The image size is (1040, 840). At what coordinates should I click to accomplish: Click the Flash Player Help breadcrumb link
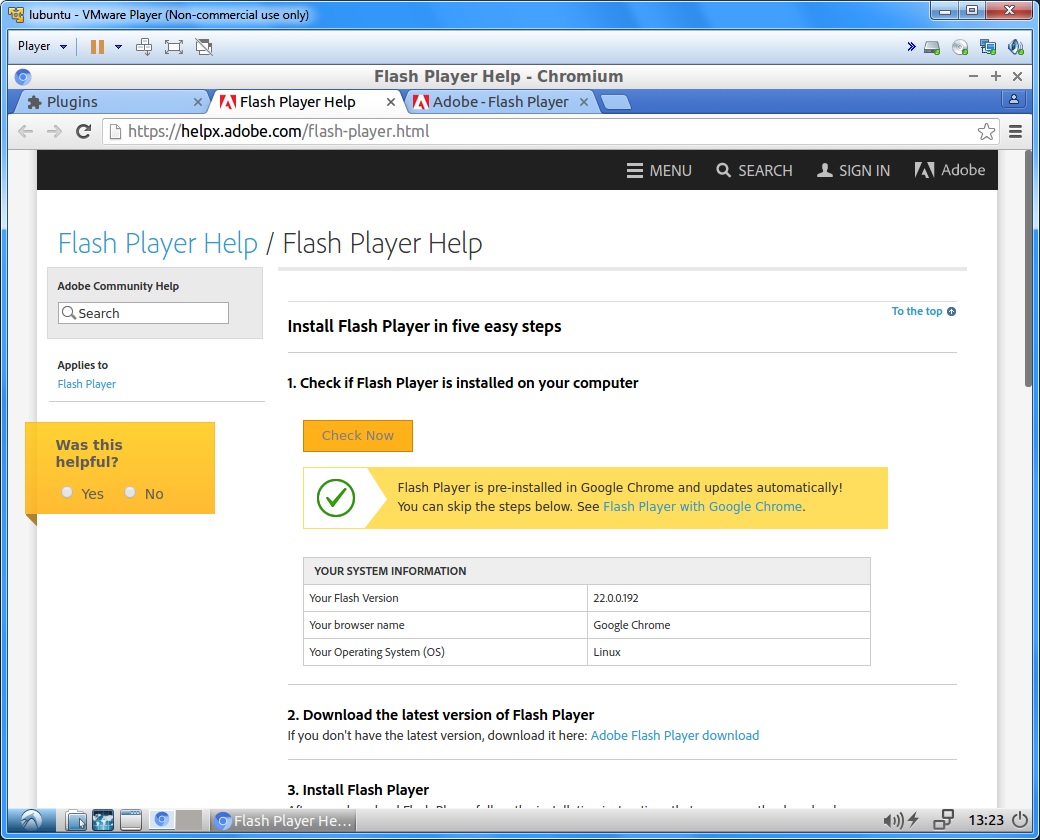coord(158,244)
